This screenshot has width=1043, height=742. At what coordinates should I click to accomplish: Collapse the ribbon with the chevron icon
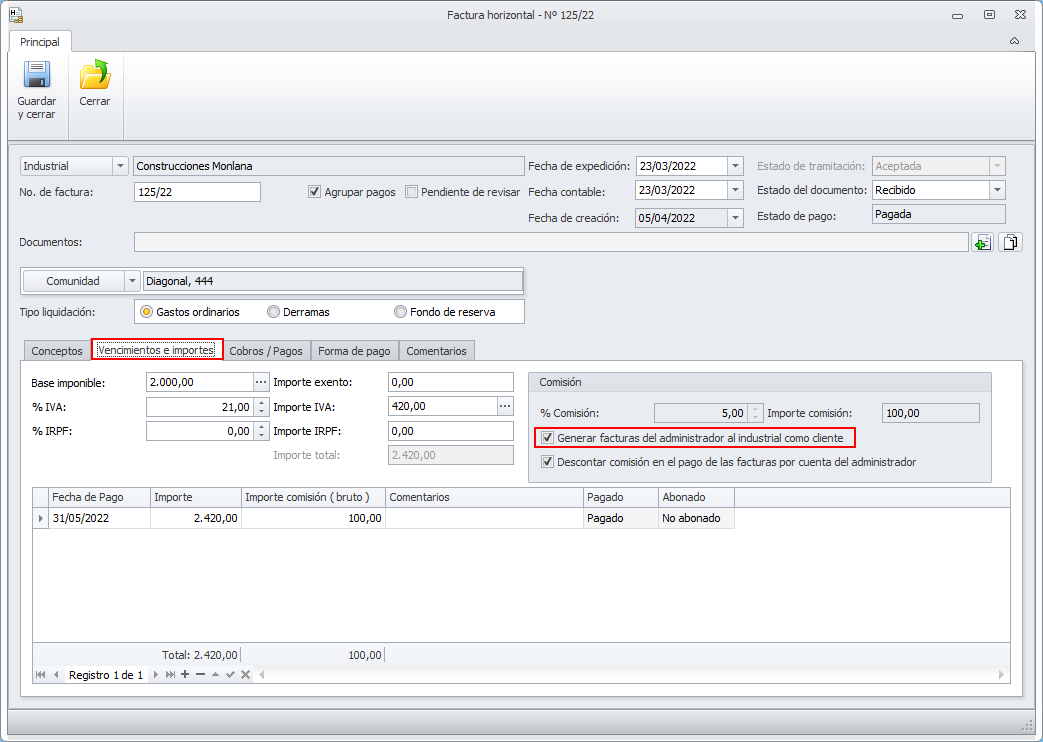point(1014,42)
